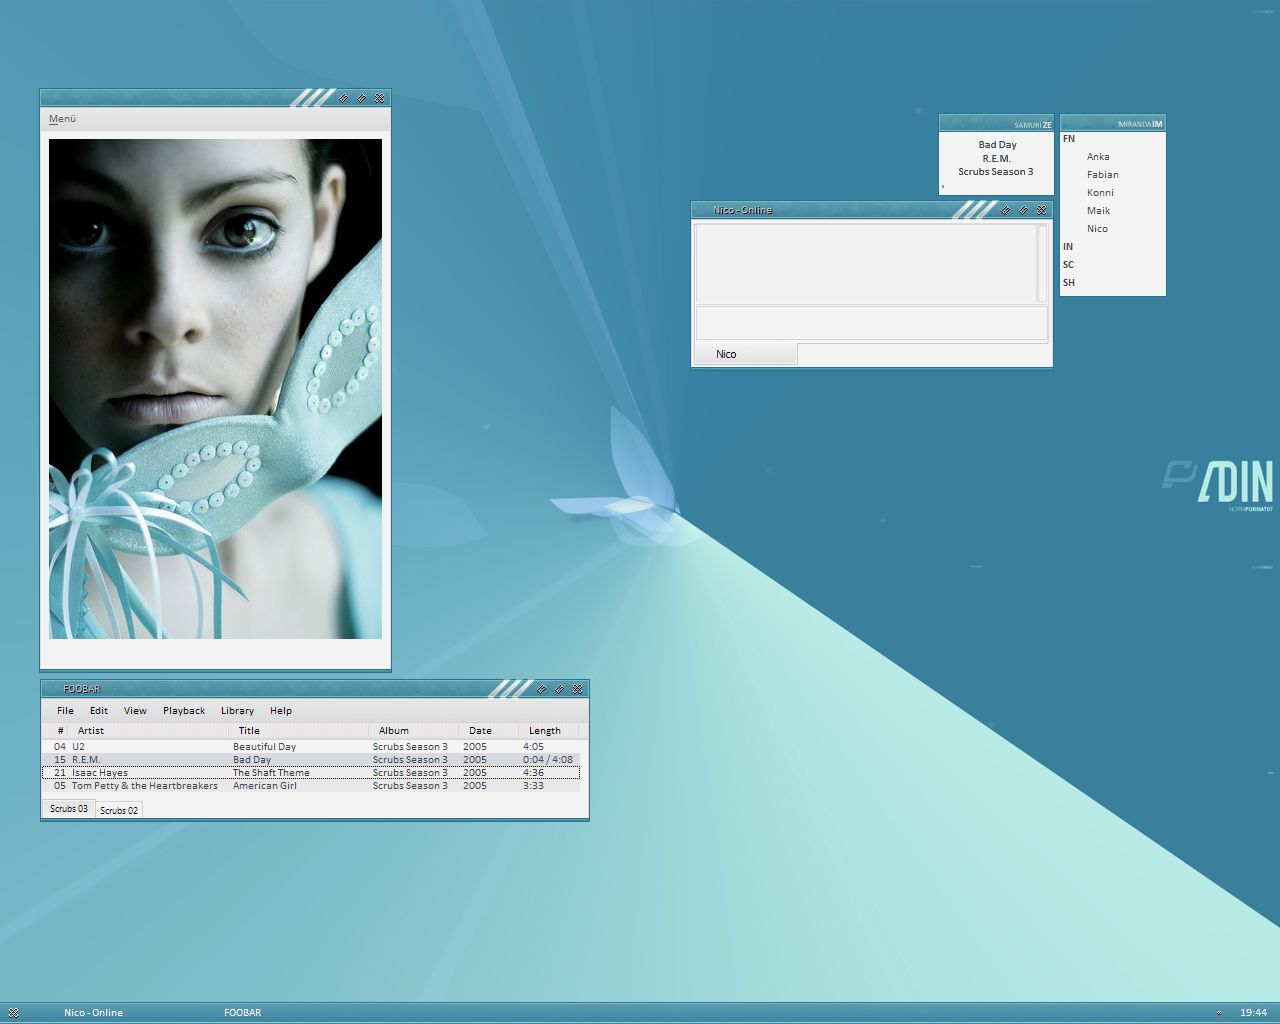Click the chat history scrollbar in Nico window
1280x1024 pixels.
pos(1042,263)
